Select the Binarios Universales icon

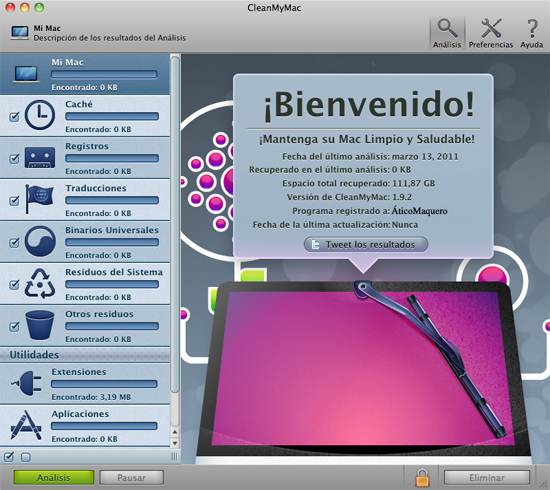tap(40, 241)
